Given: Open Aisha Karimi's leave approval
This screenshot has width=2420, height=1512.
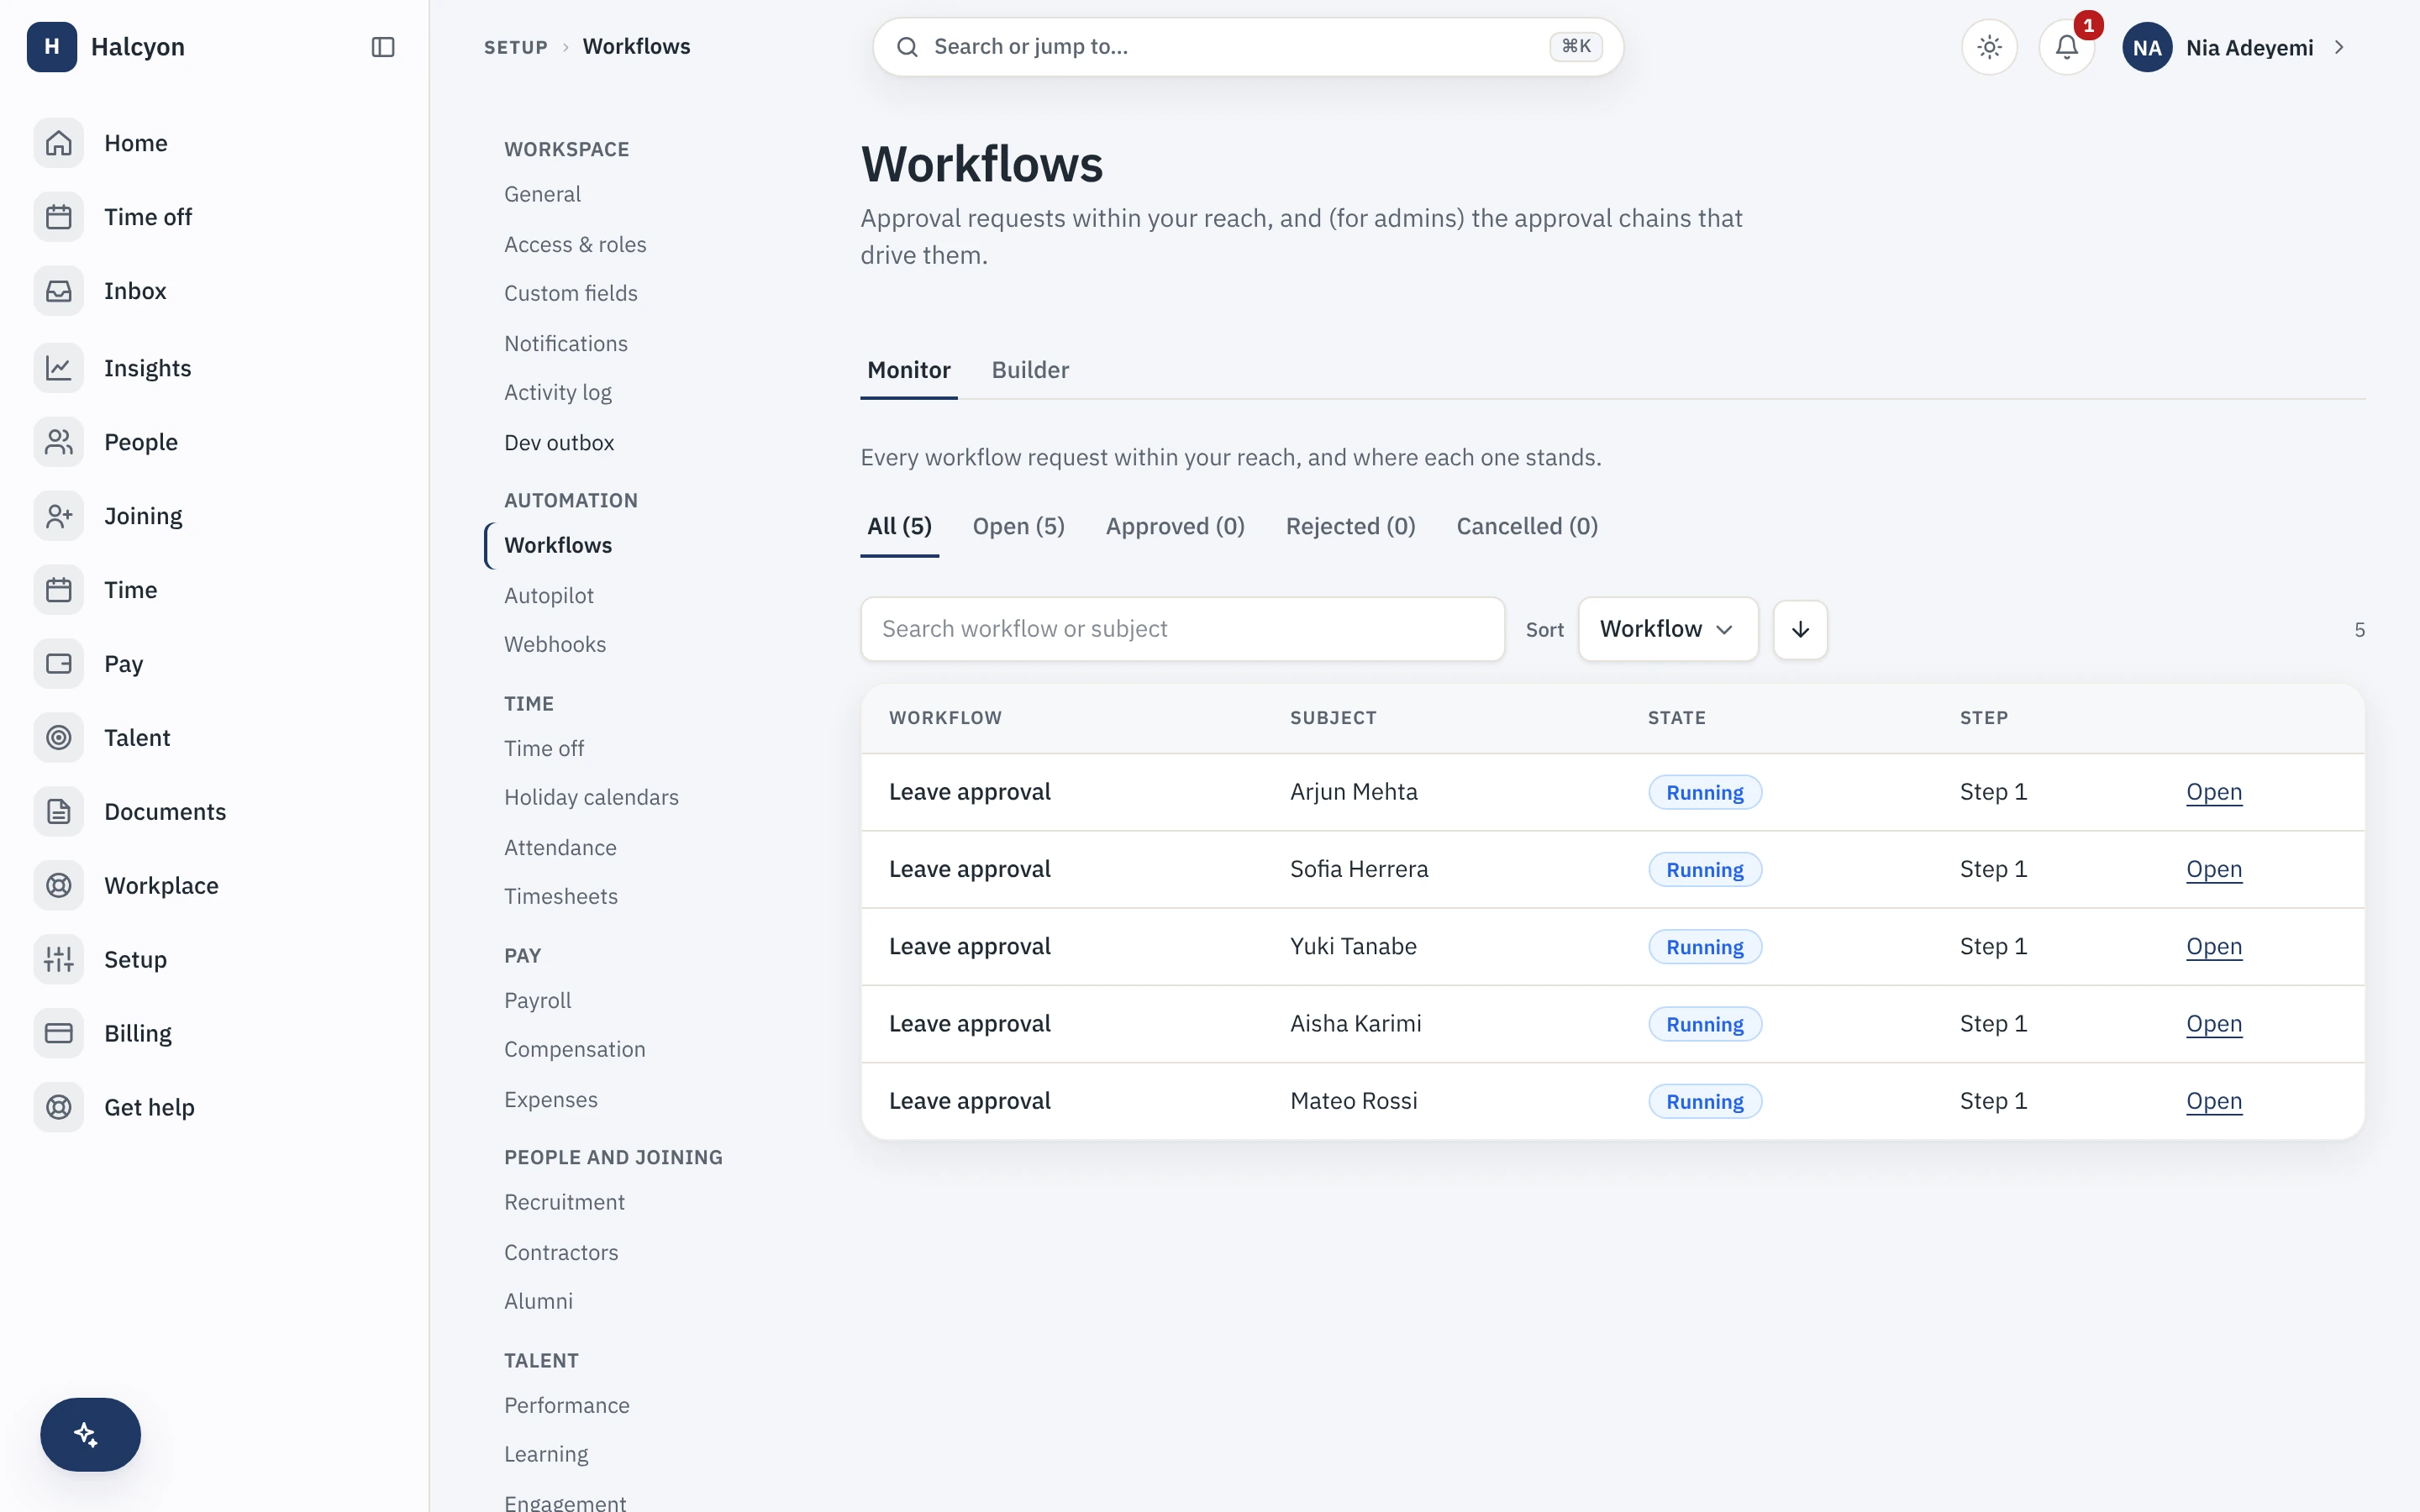Looking at the screenshot, I should 2213,1024.
